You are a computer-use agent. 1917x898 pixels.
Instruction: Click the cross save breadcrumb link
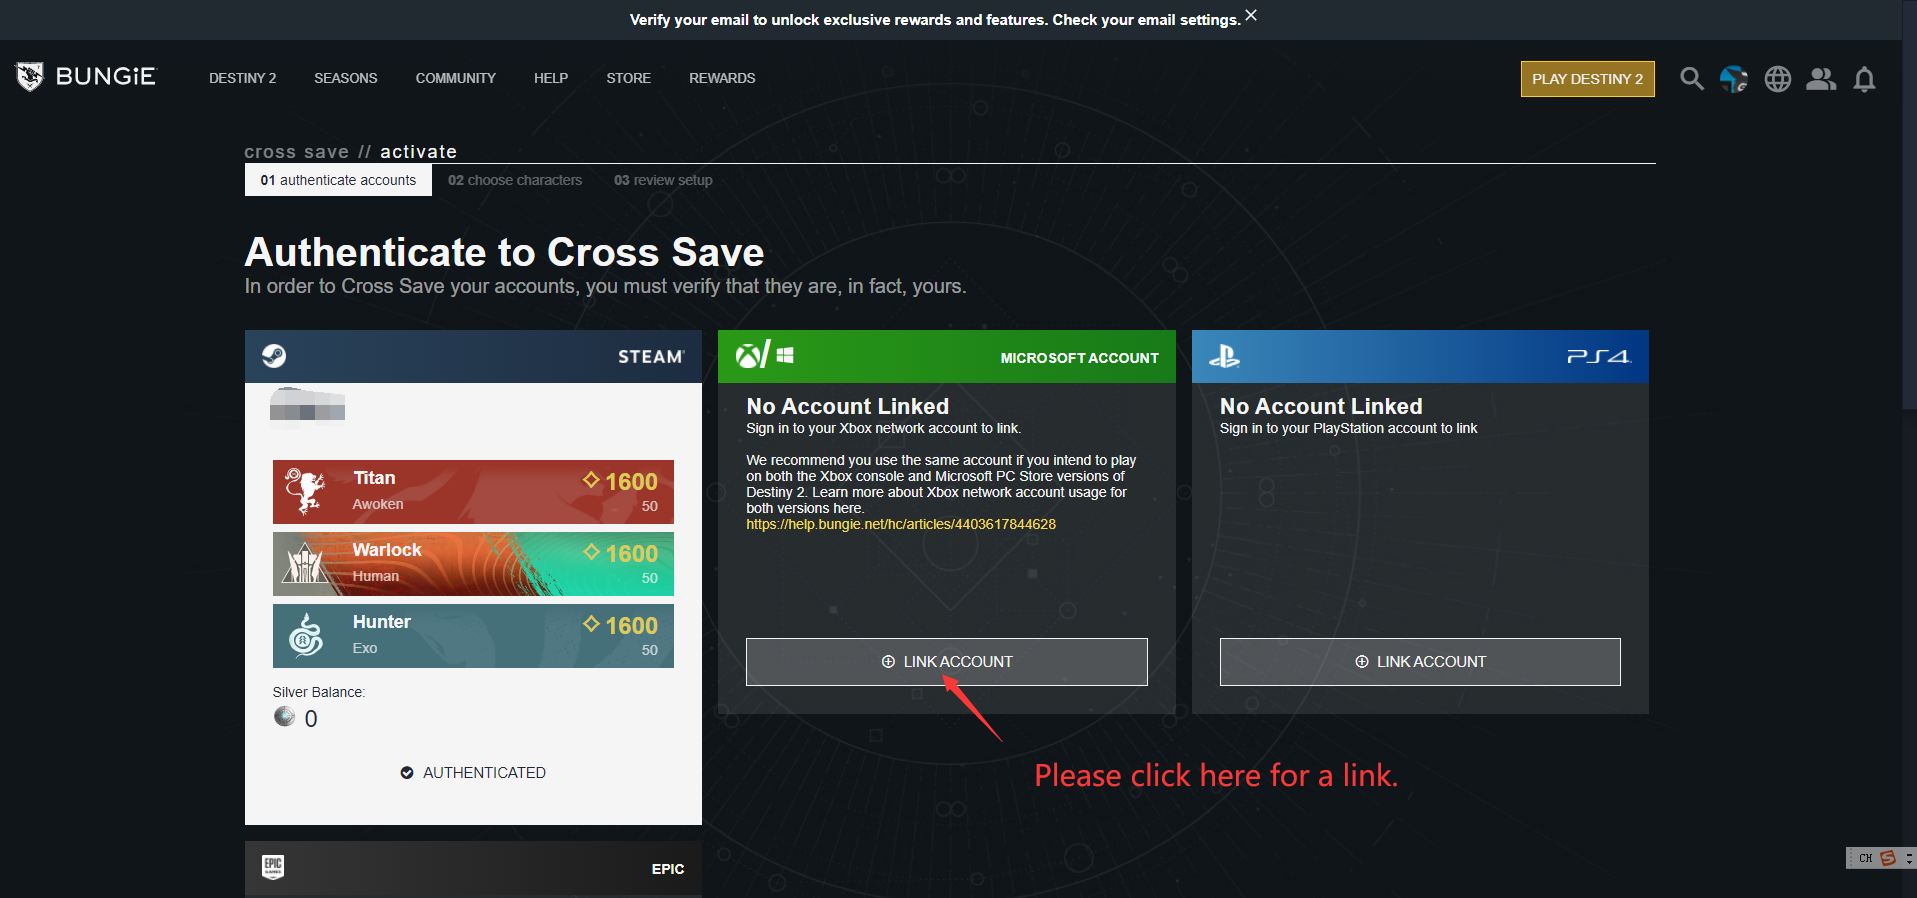[x=297, y=152]
